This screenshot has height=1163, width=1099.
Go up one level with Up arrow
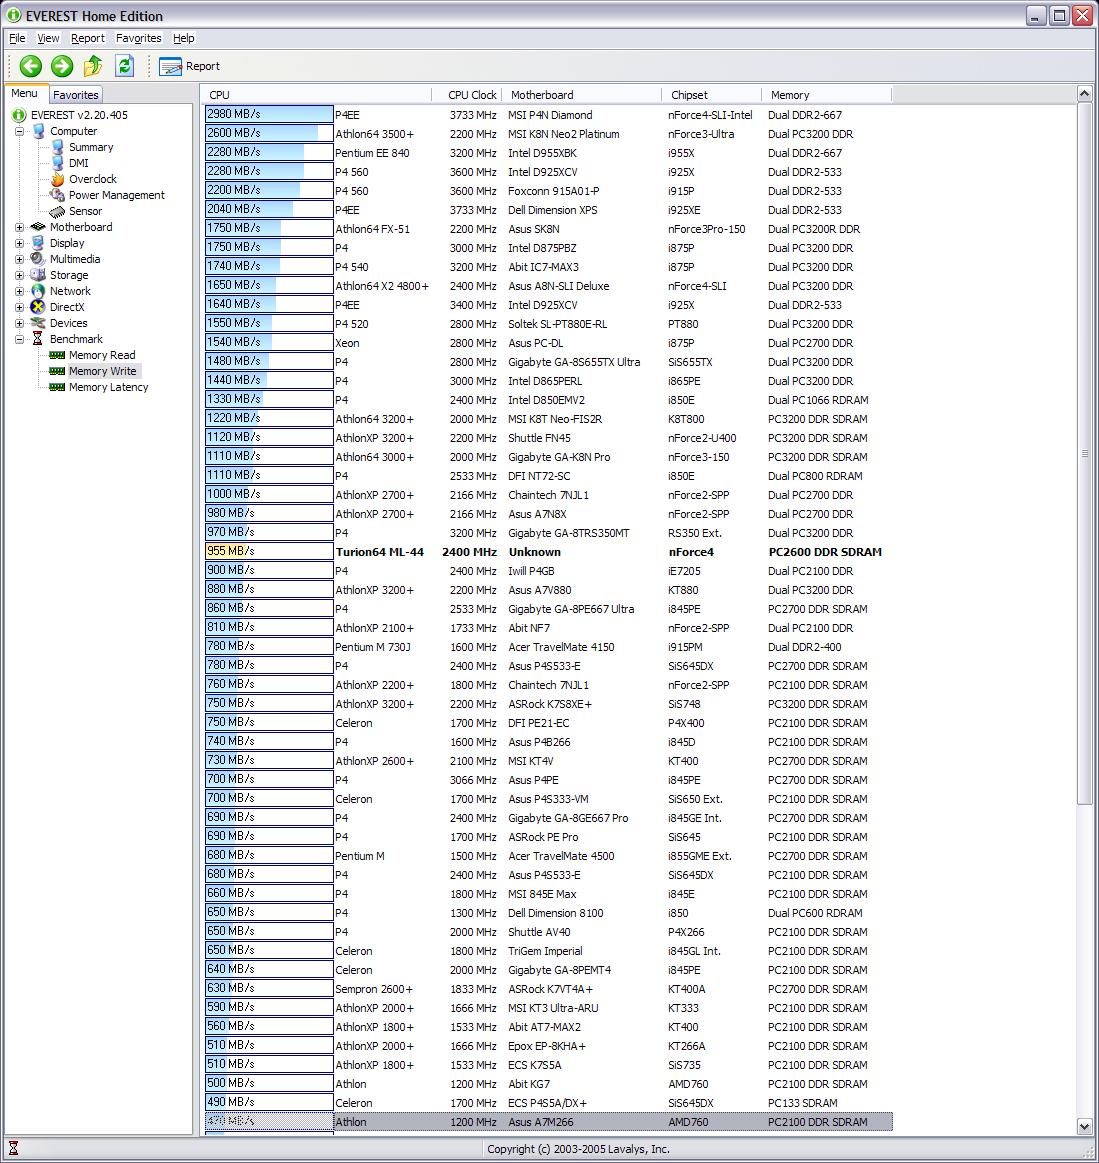pyautogui.click(x=93, y=66)
